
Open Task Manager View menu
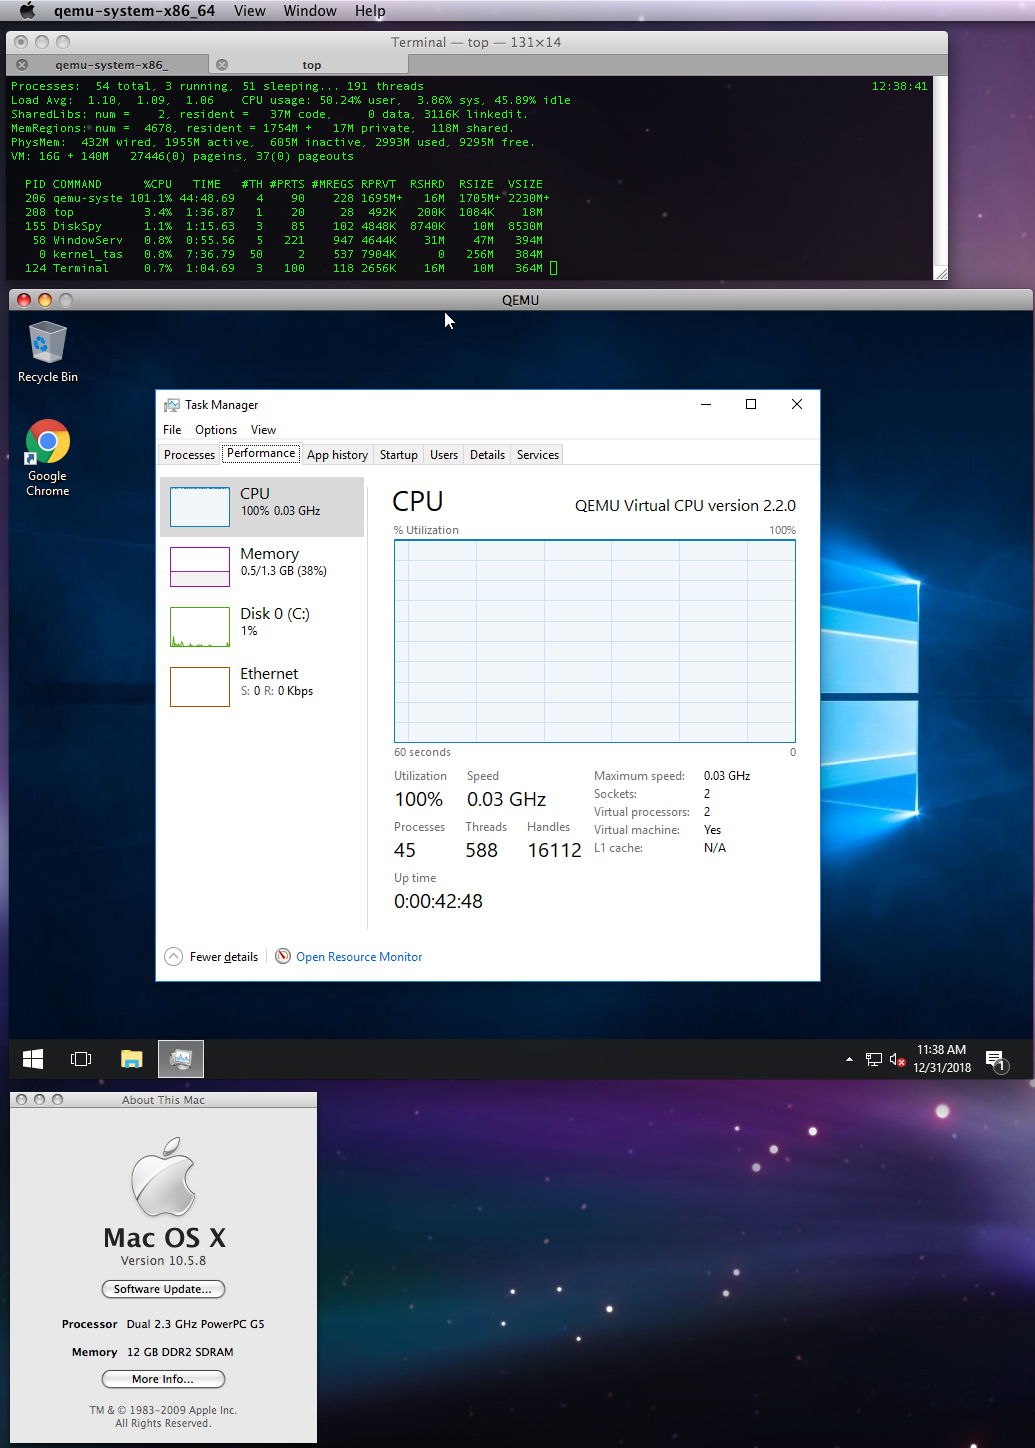[263, 430]
